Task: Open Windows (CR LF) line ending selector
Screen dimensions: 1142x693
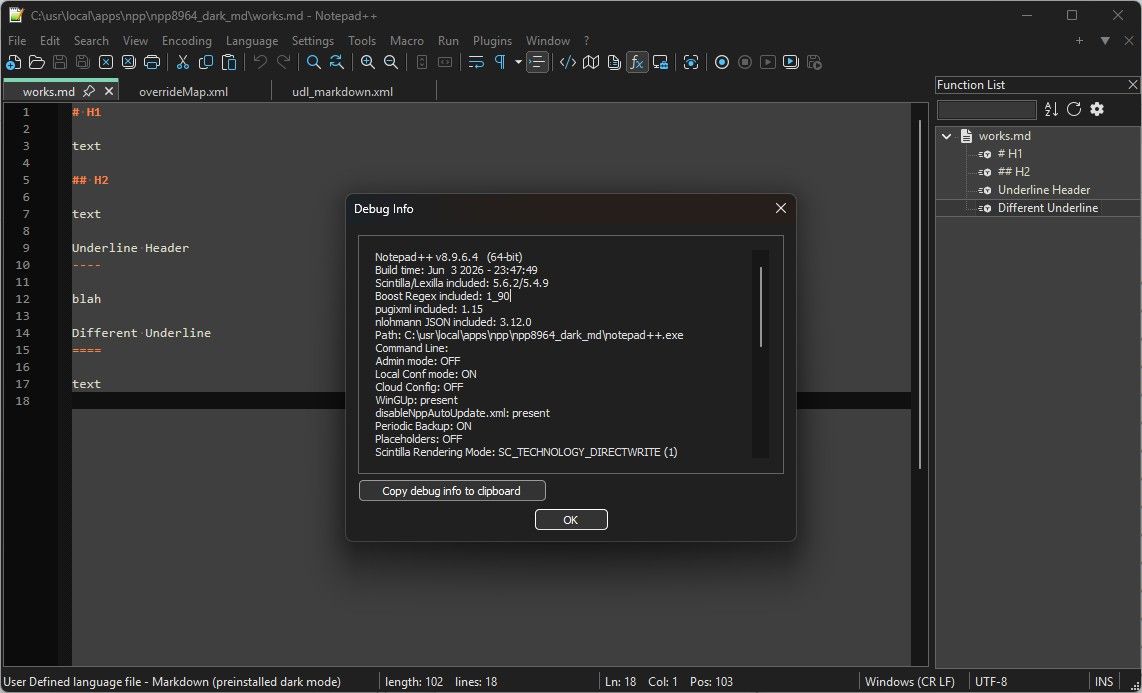Action: point(910,682)
